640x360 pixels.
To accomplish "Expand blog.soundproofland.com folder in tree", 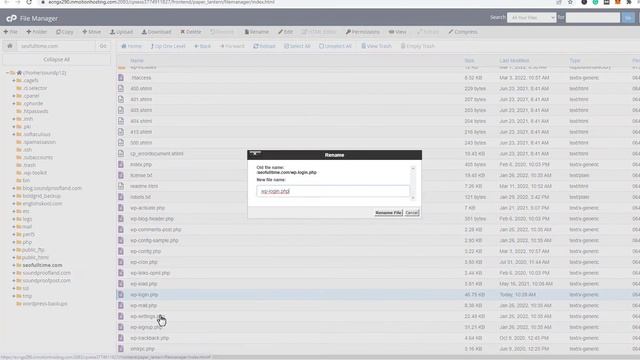I will (x=13, y=188).
